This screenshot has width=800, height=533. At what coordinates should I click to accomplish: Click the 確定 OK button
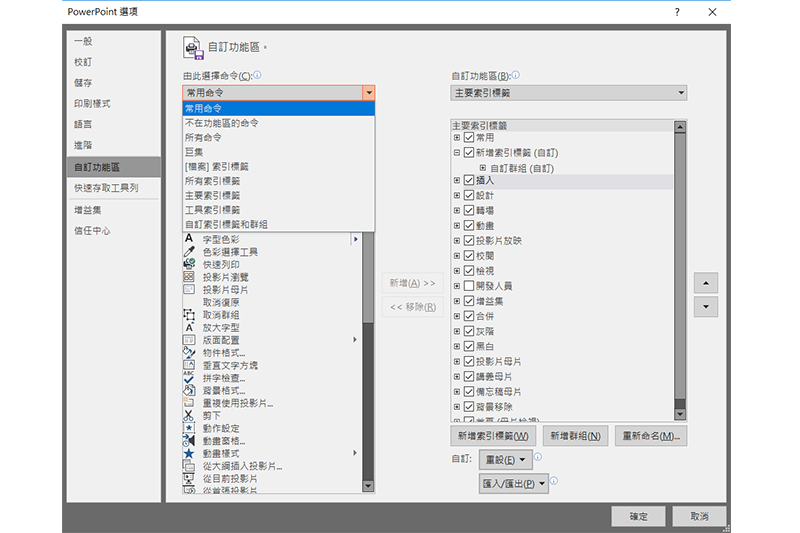point(638,516)
